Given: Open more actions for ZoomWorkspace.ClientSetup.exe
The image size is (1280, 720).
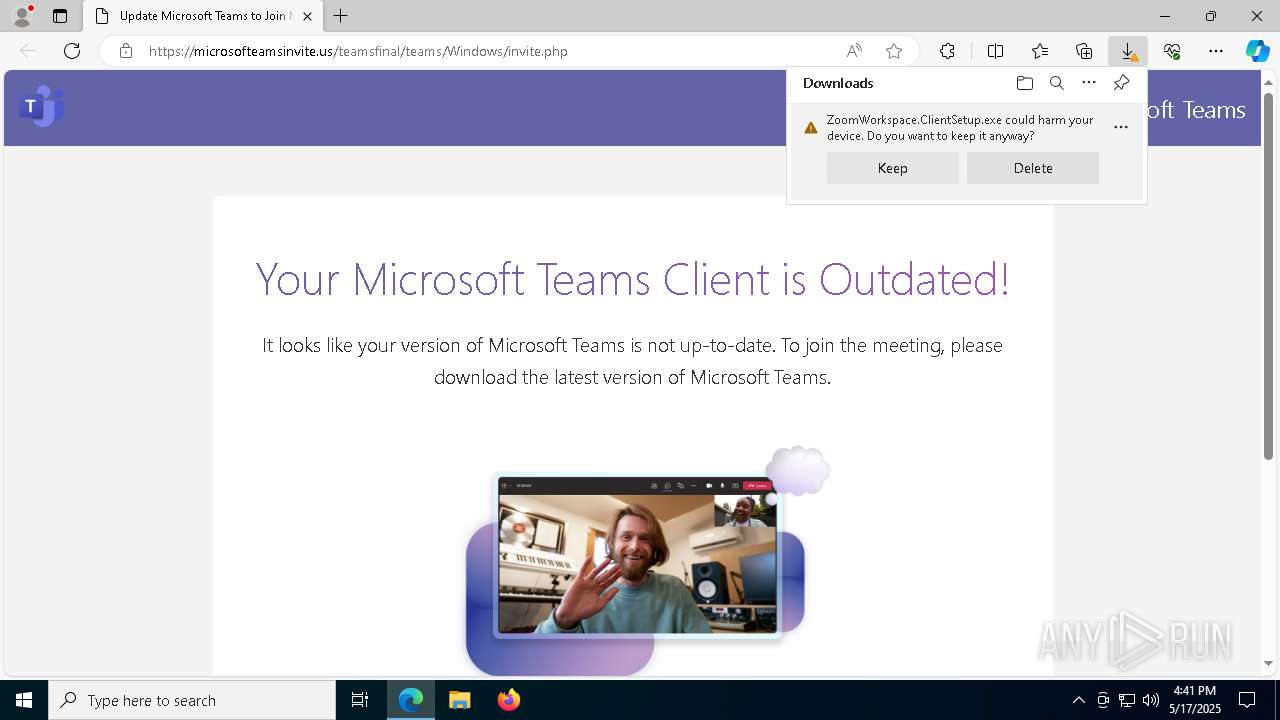Looking at the screenshot, I should 1121,127.
